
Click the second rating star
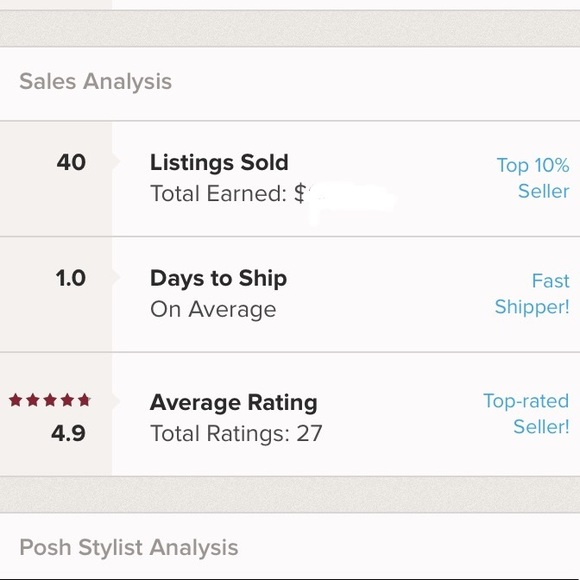tap(33, 400)
